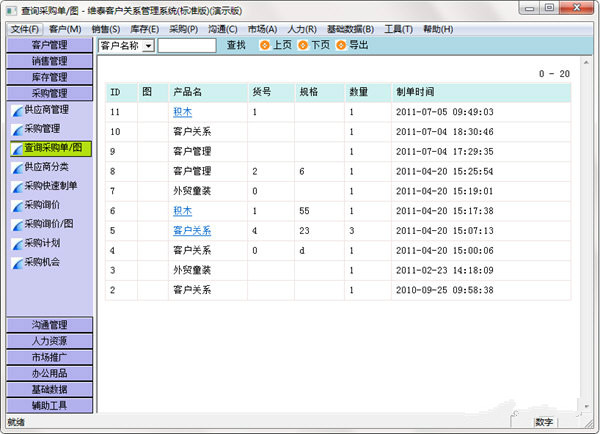The image size is (600, 434).
Task: Open the 沟通(C) menu
Action: (223, 29)
